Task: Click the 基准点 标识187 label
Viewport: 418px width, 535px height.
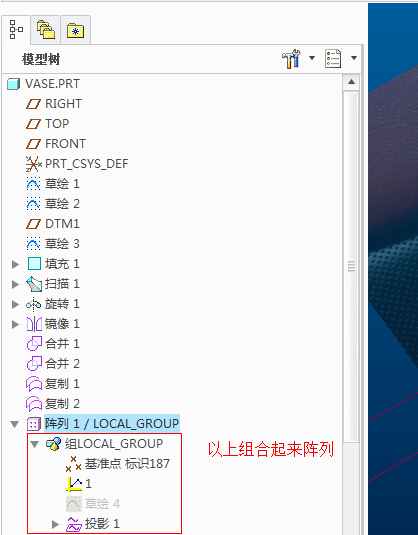Action: 127,464
